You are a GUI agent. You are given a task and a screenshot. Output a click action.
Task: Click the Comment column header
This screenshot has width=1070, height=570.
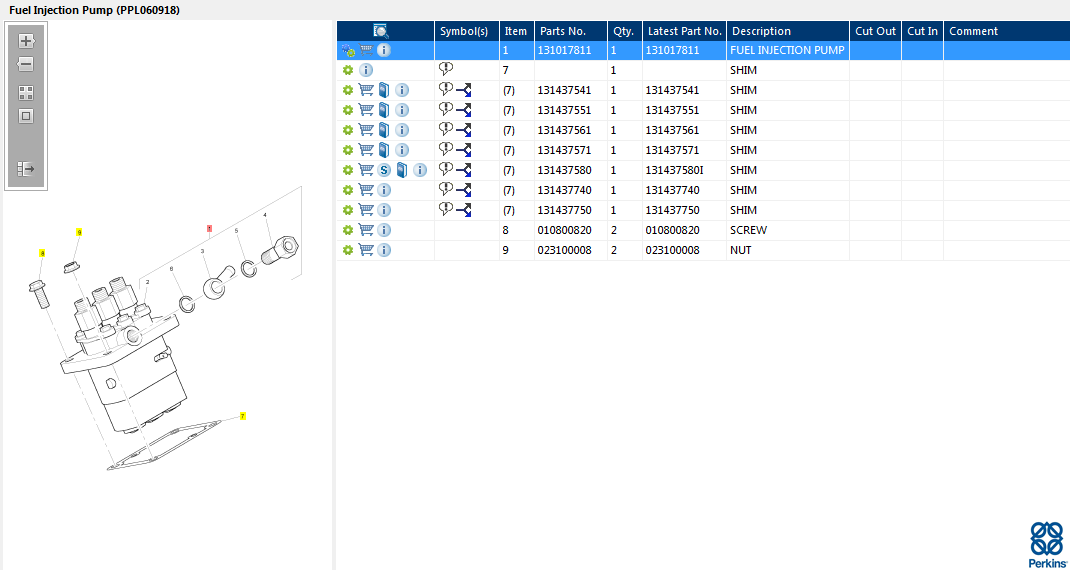(x=1007, y=31)
